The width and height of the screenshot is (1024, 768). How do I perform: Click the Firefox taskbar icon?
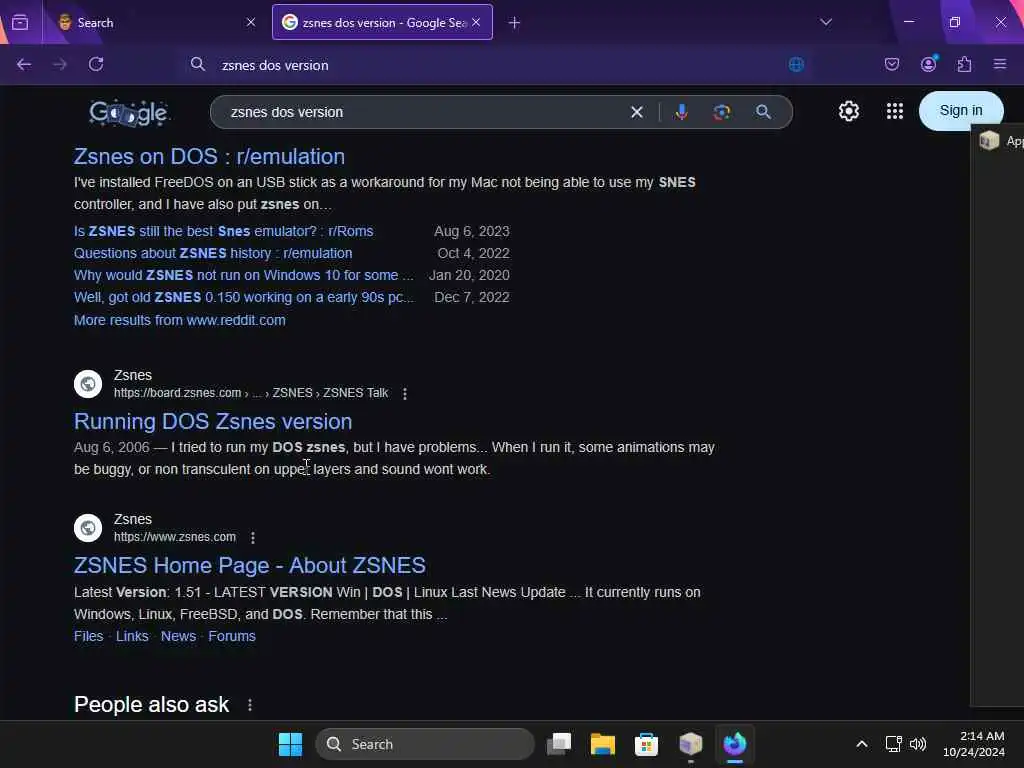tap(735, 744)
